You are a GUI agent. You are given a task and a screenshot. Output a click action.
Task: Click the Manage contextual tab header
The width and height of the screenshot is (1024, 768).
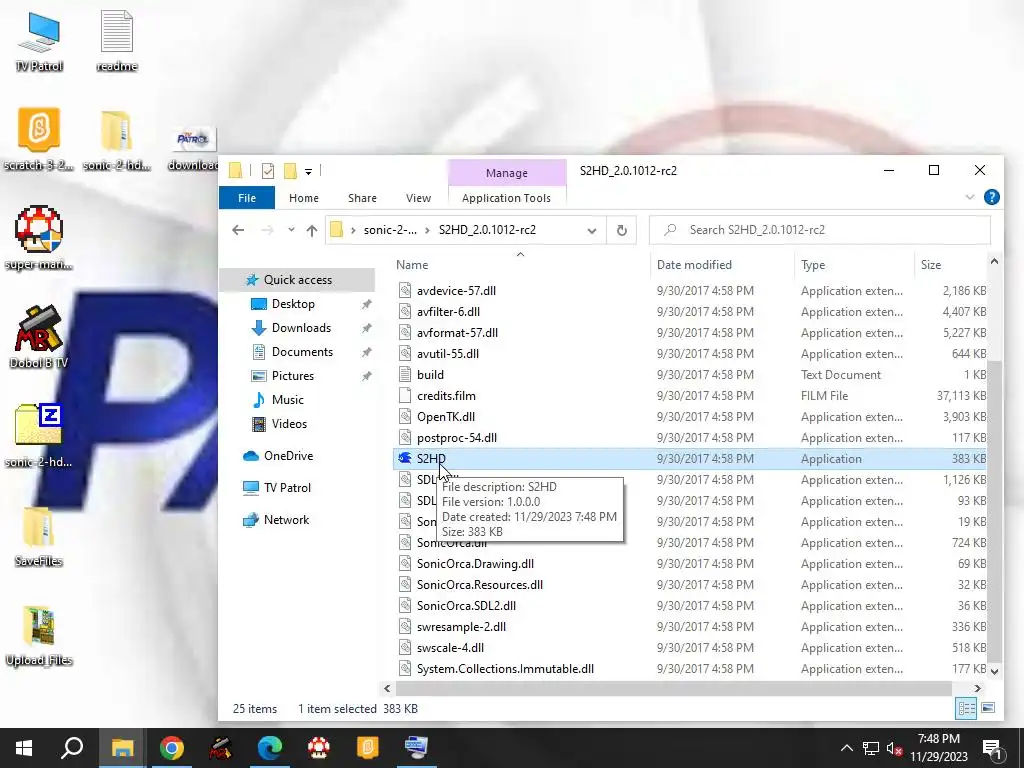507,173
